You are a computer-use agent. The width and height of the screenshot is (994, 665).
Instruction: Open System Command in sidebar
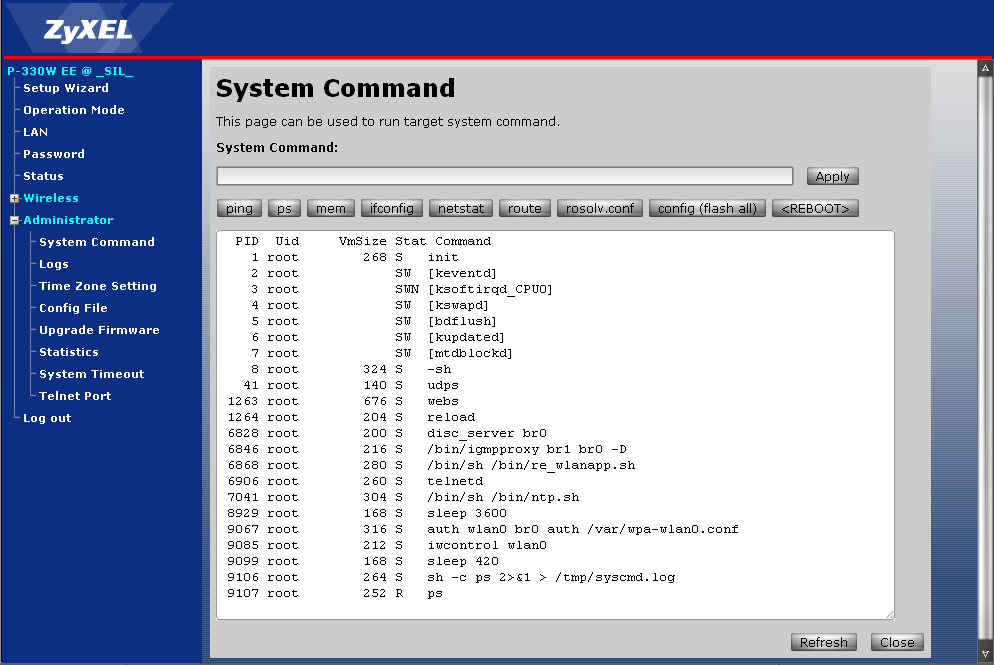pos(97,242)
